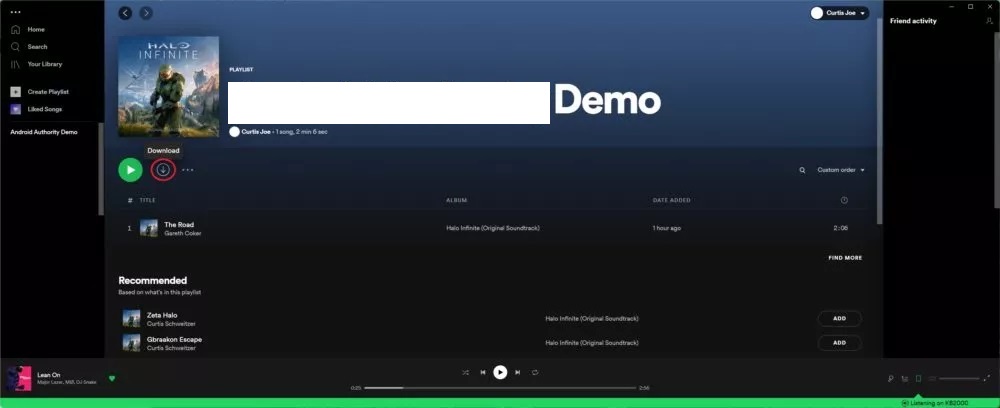Click the Lean On song title in the player bar

48,375
